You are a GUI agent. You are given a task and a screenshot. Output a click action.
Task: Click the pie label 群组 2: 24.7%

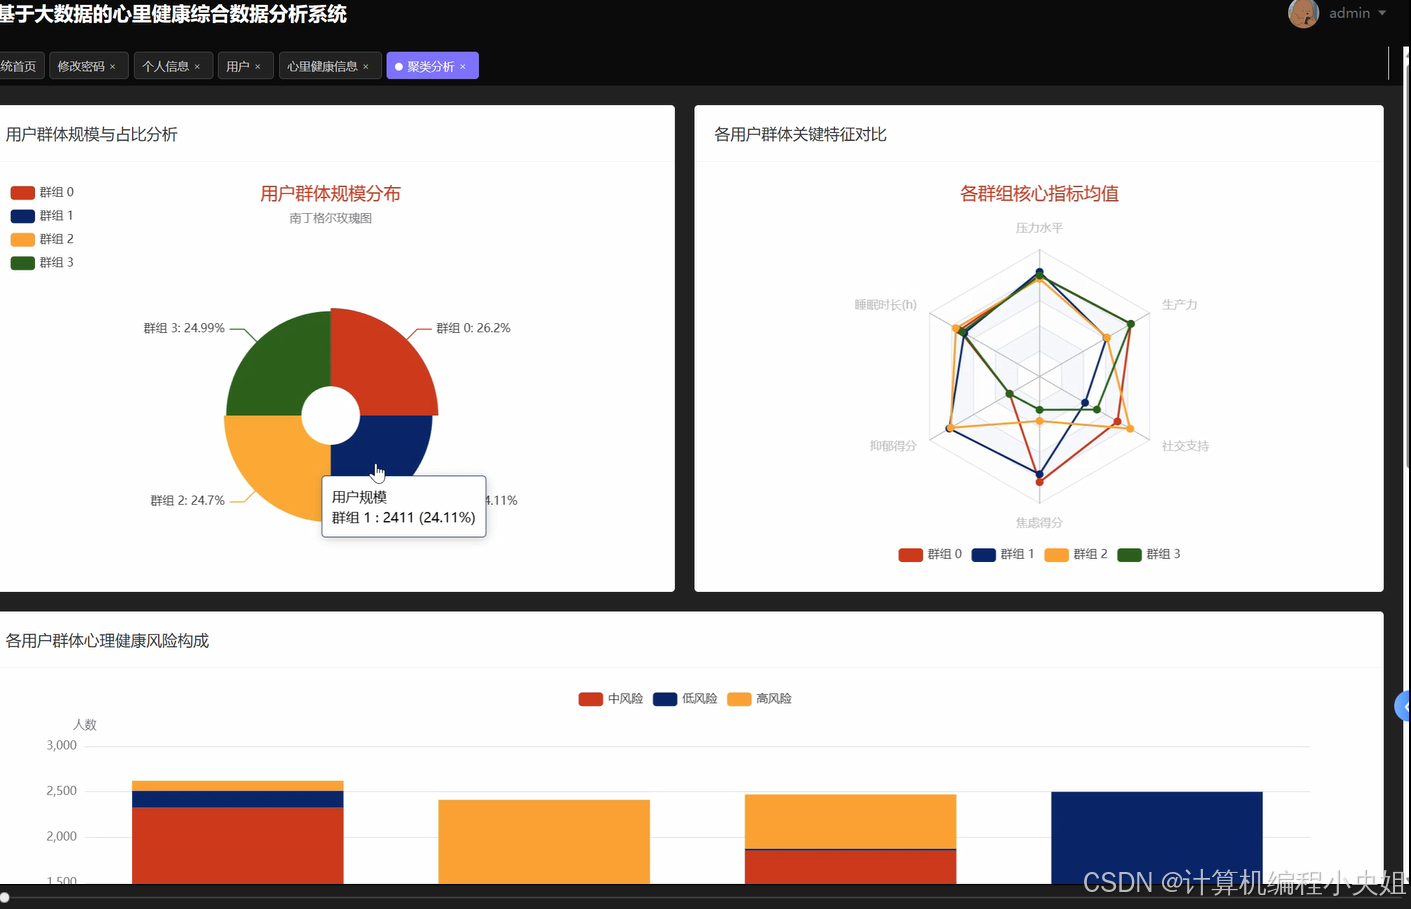(x=187, y=501)
